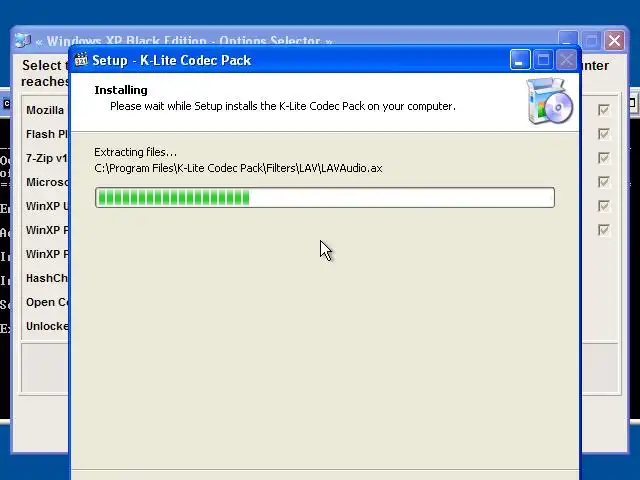Toggle the first WinXP row checkbox
The width and height of the screenshot is (640, 480).
[x=604, y=206]
